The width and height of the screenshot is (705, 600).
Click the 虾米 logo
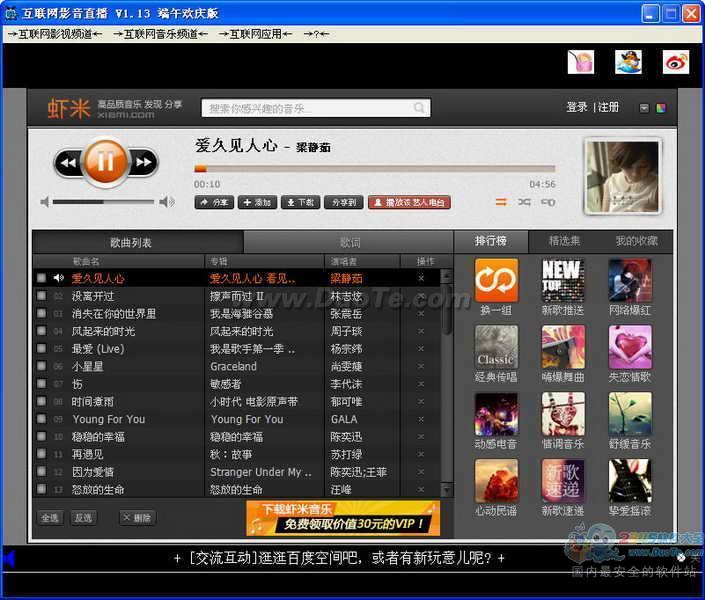point(69,108)
